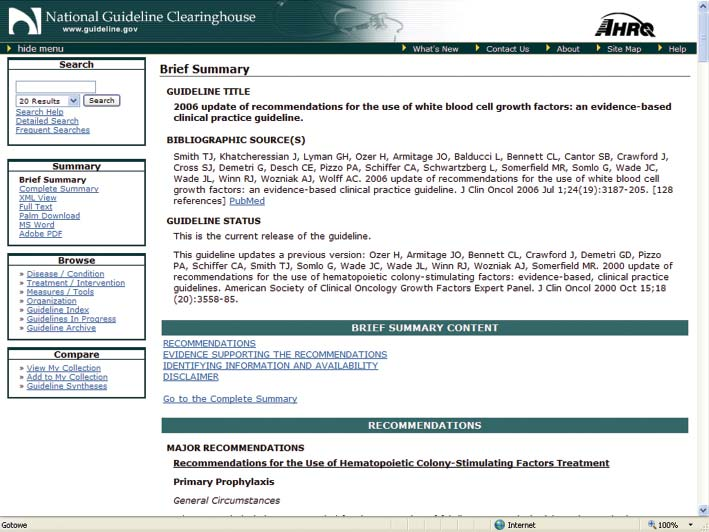Open View My Collection link
This screenshot has height=532, width=709.
click(x=63, y=368)
